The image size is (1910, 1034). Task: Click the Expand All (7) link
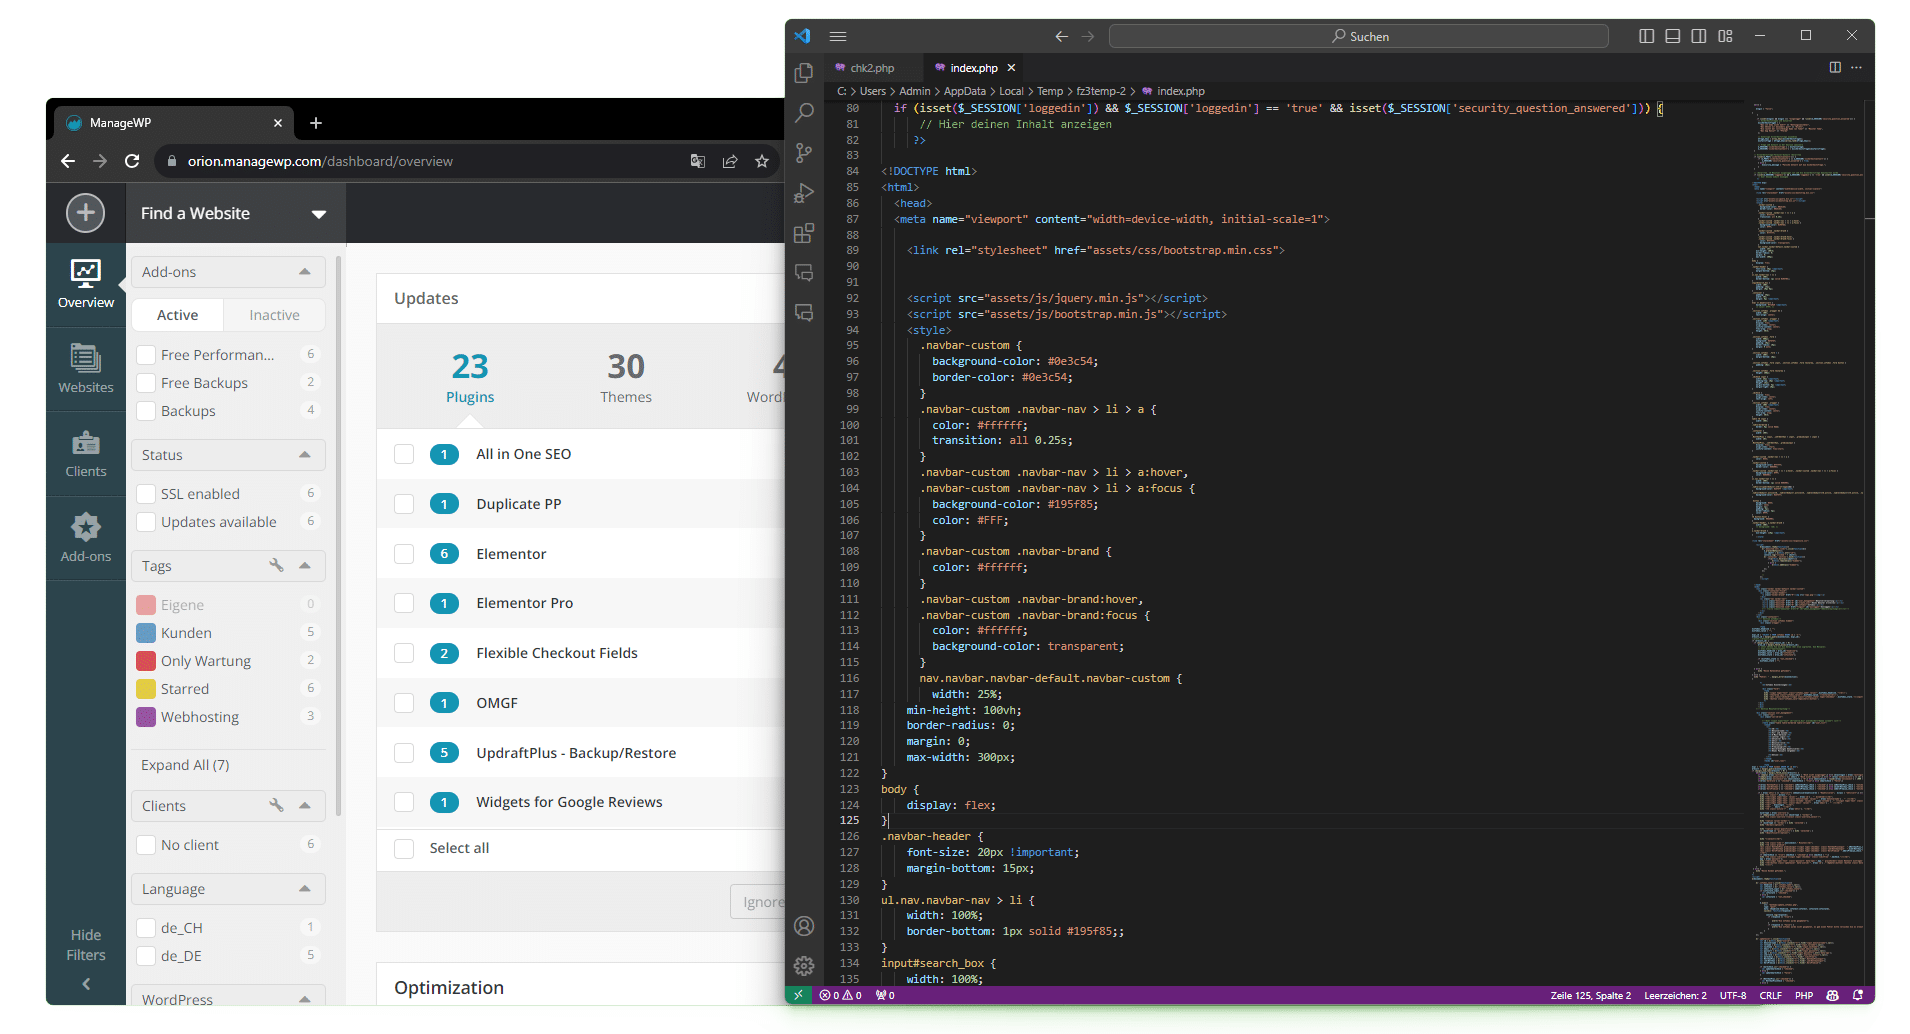point(185,765)
